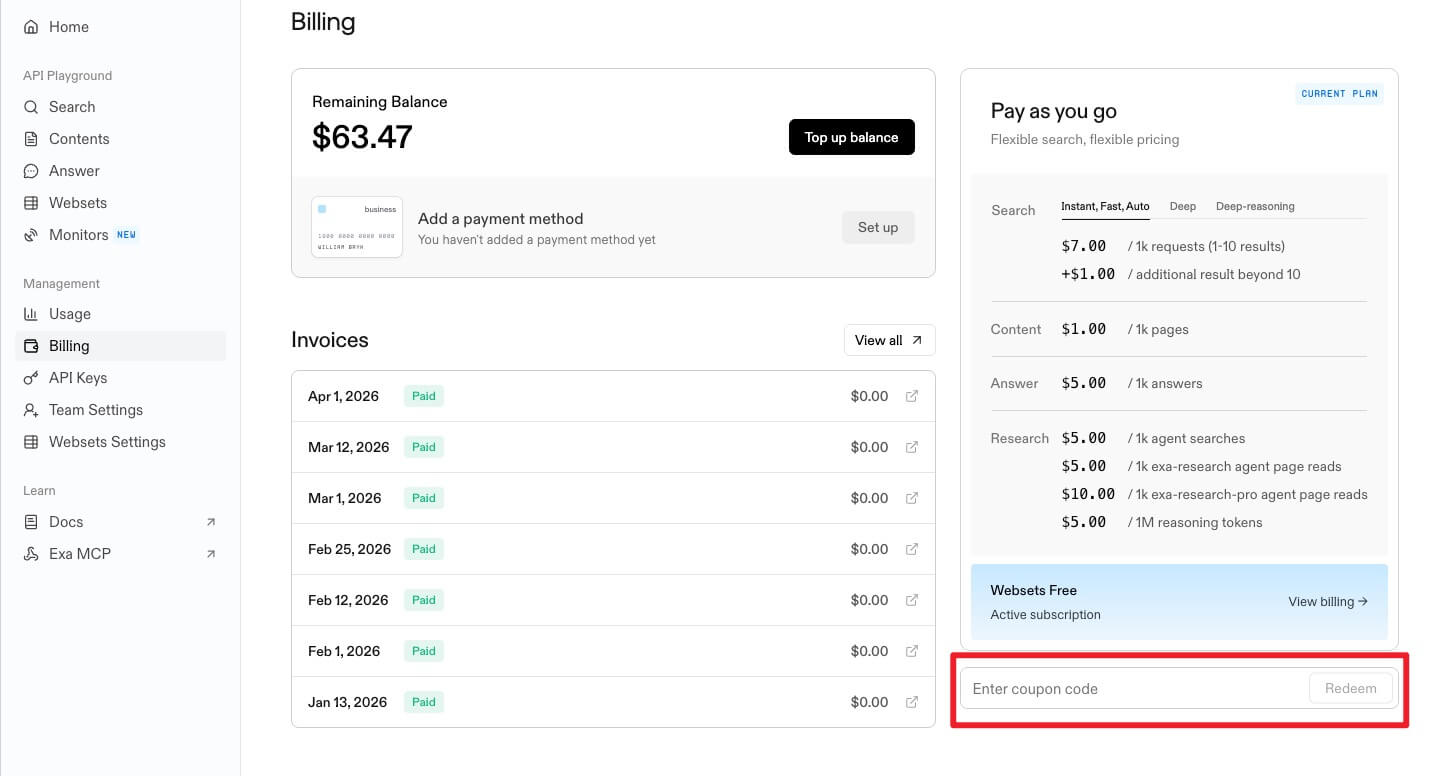Click the Websets Settings grid icon
Screen dimensions: 1432x776
coord(31,442)
